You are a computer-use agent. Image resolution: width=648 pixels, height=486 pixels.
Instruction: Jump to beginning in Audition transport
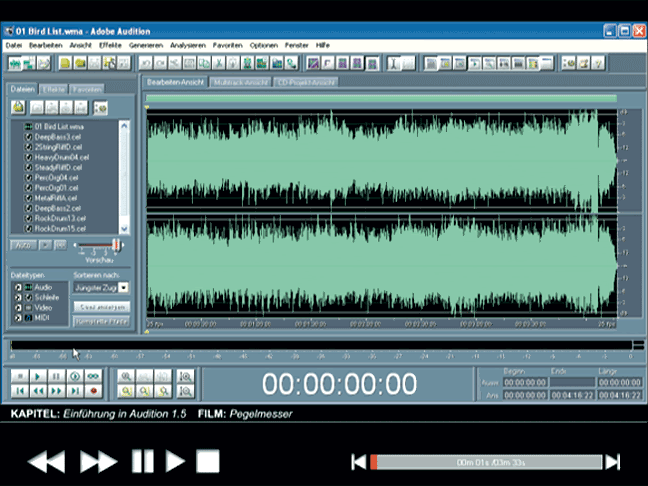[x=20, y=391]
